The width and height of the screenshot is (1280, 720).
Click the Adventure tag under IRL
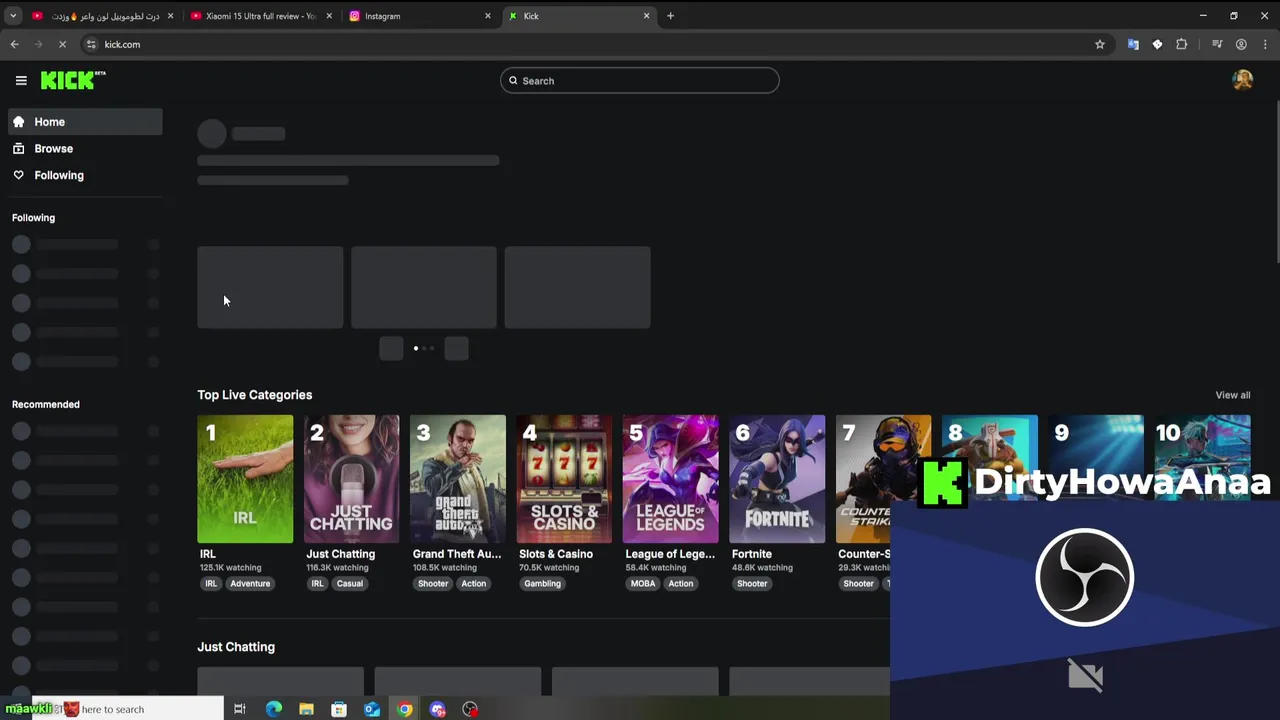pos(250,584)
